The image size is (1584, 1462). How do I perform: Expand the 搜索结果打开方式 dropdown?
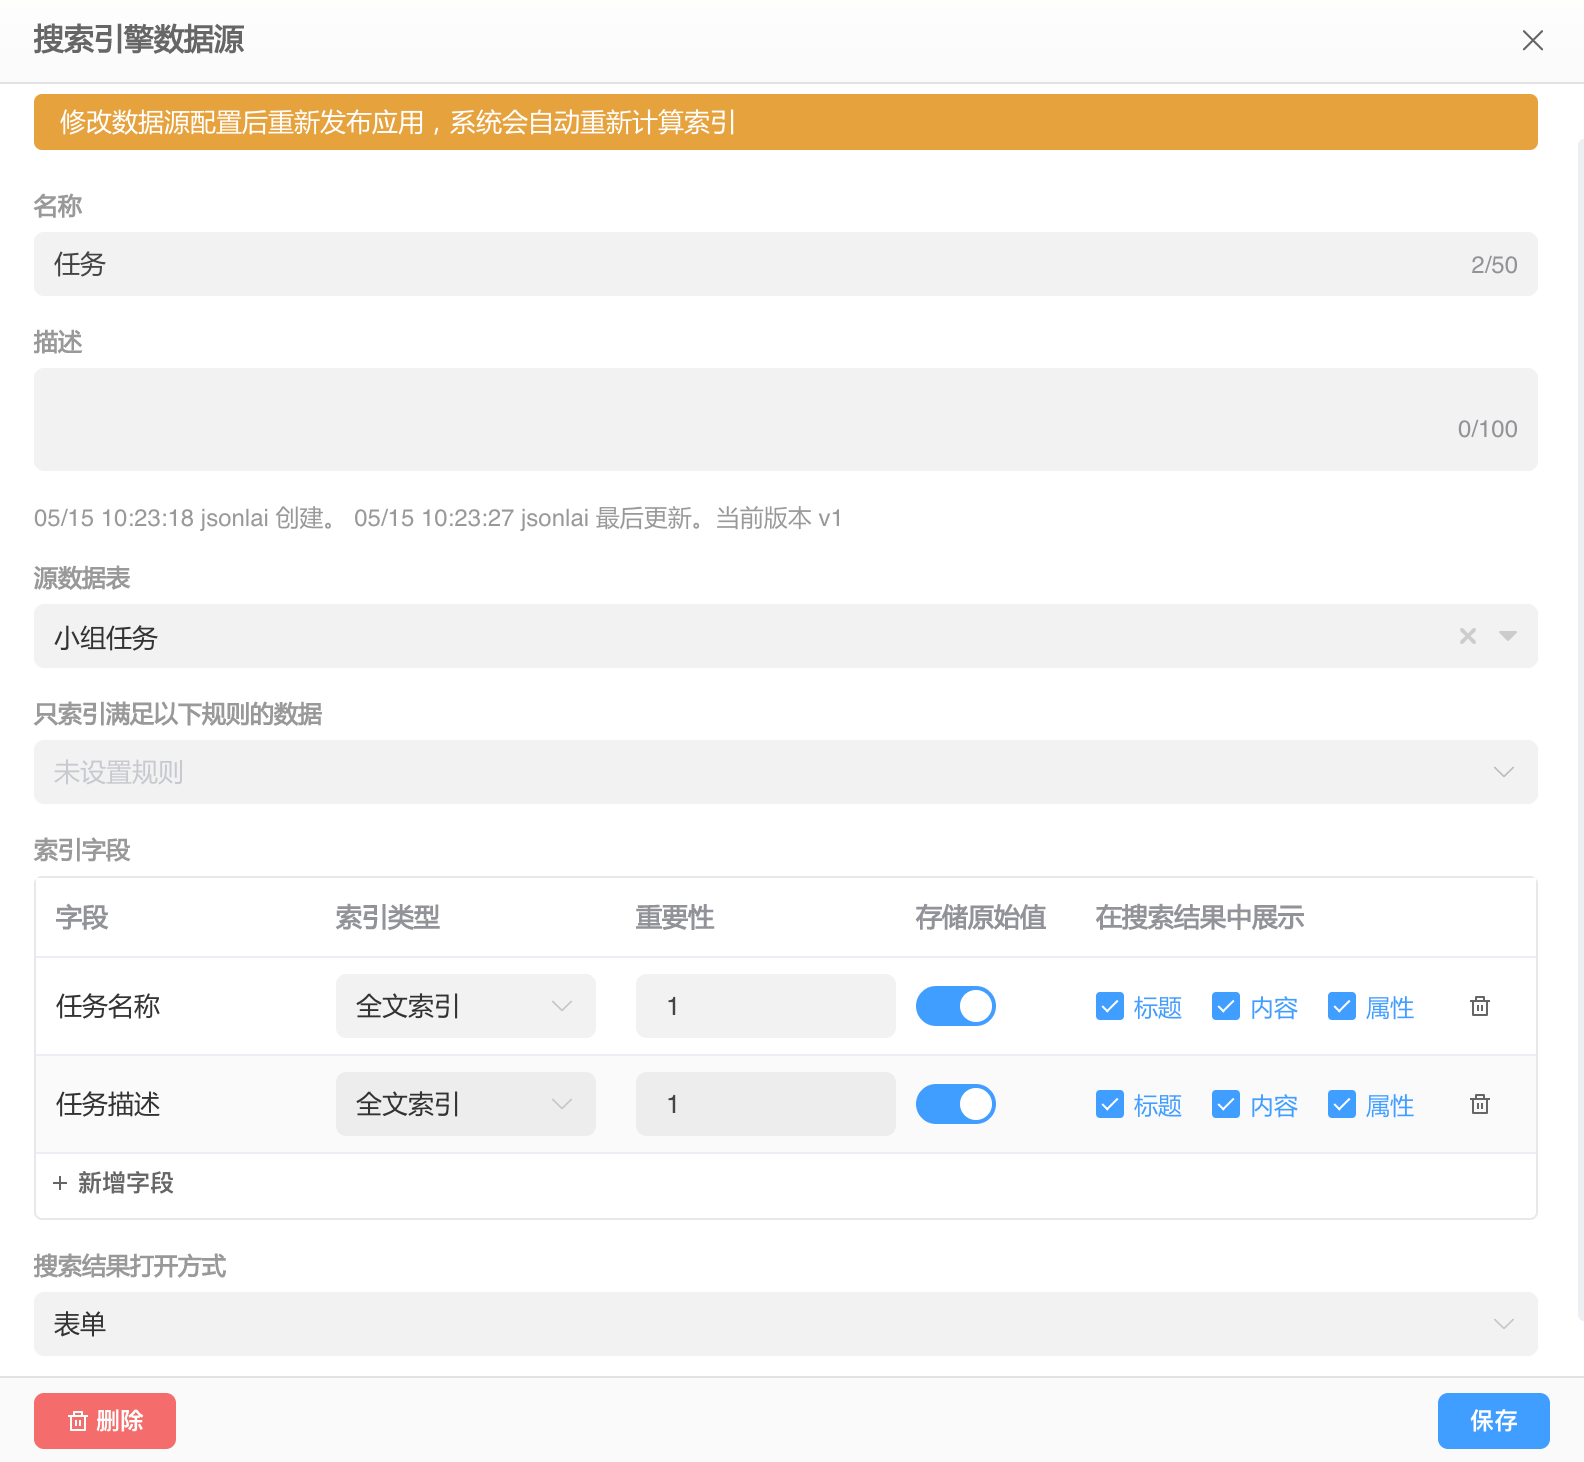click(x=1503, y=1324)
